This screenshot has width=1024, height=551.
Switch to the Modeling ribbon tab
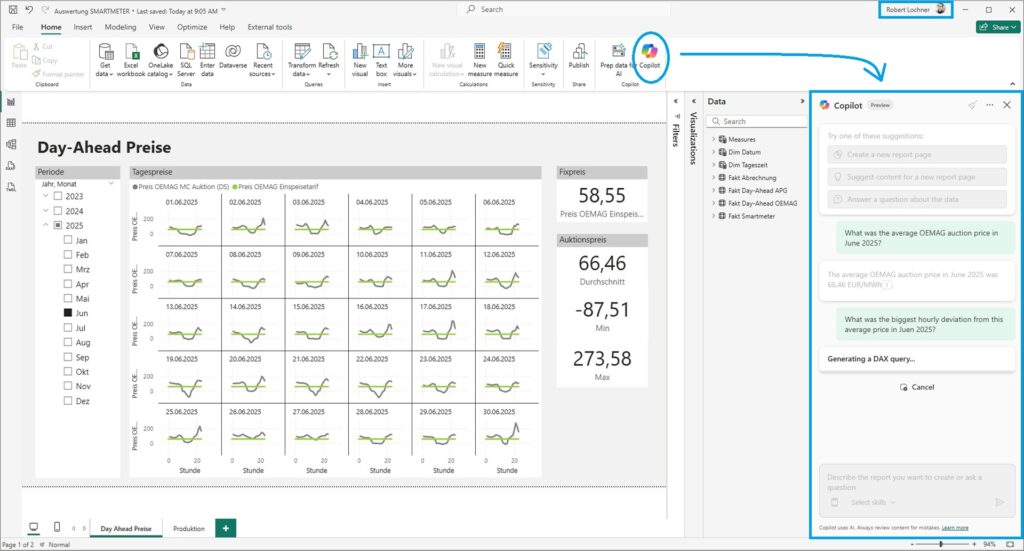tap(121, 27)
